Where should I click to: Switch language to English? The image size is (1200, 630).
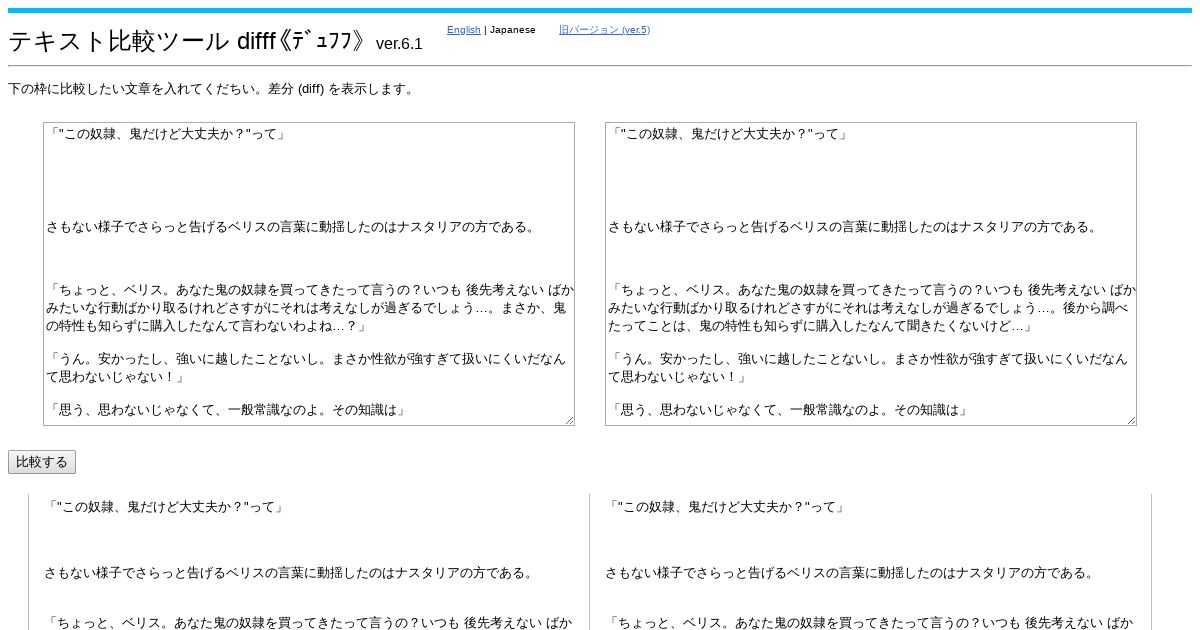click(x=463, y=30)
